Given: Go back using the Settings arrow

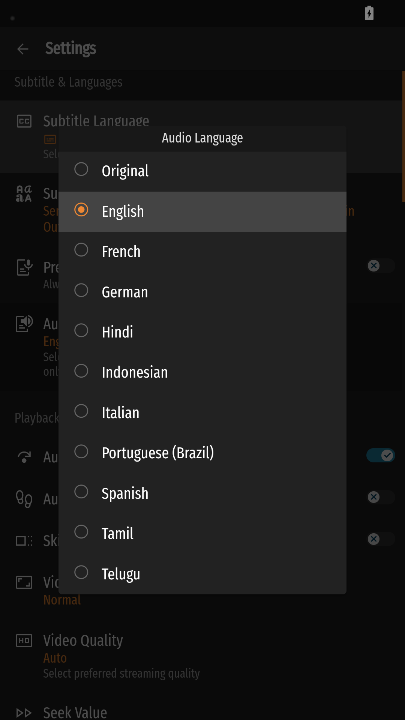Looking at the screenshot, I should (22, 49).
